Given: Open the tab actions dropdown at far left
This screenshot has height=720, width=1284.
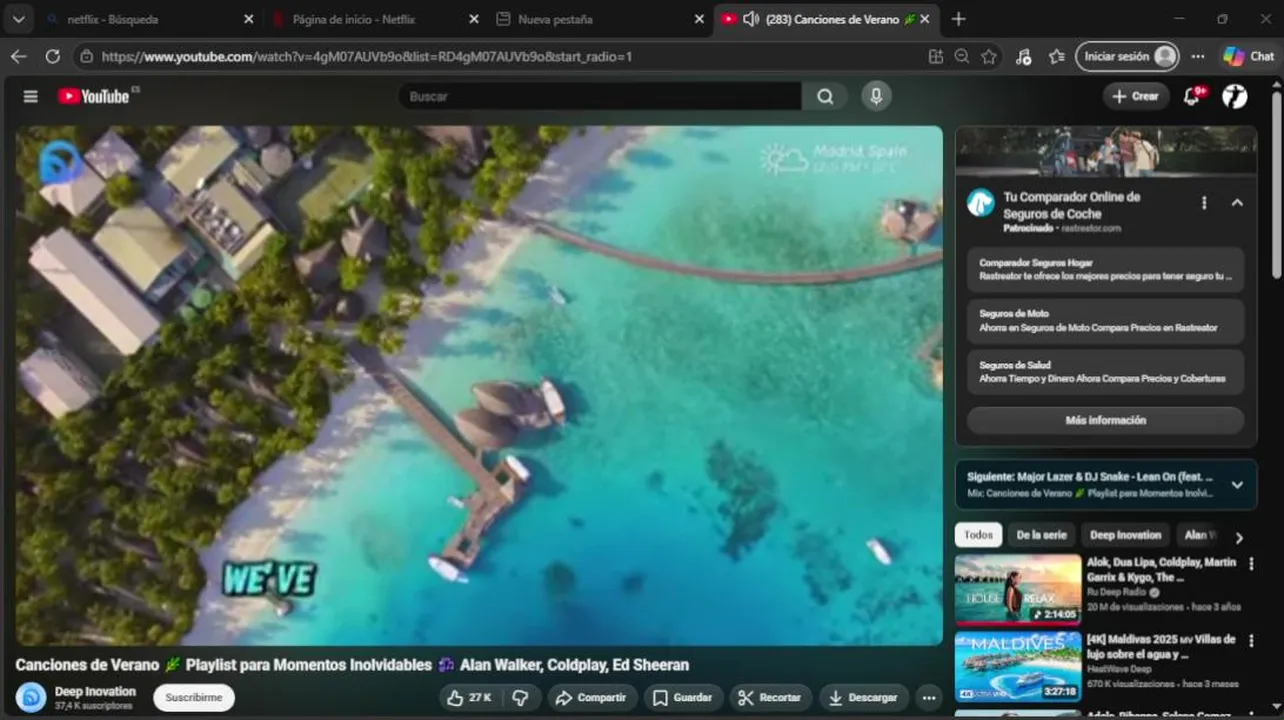Looking at the screenshot, I should (18, 19).
